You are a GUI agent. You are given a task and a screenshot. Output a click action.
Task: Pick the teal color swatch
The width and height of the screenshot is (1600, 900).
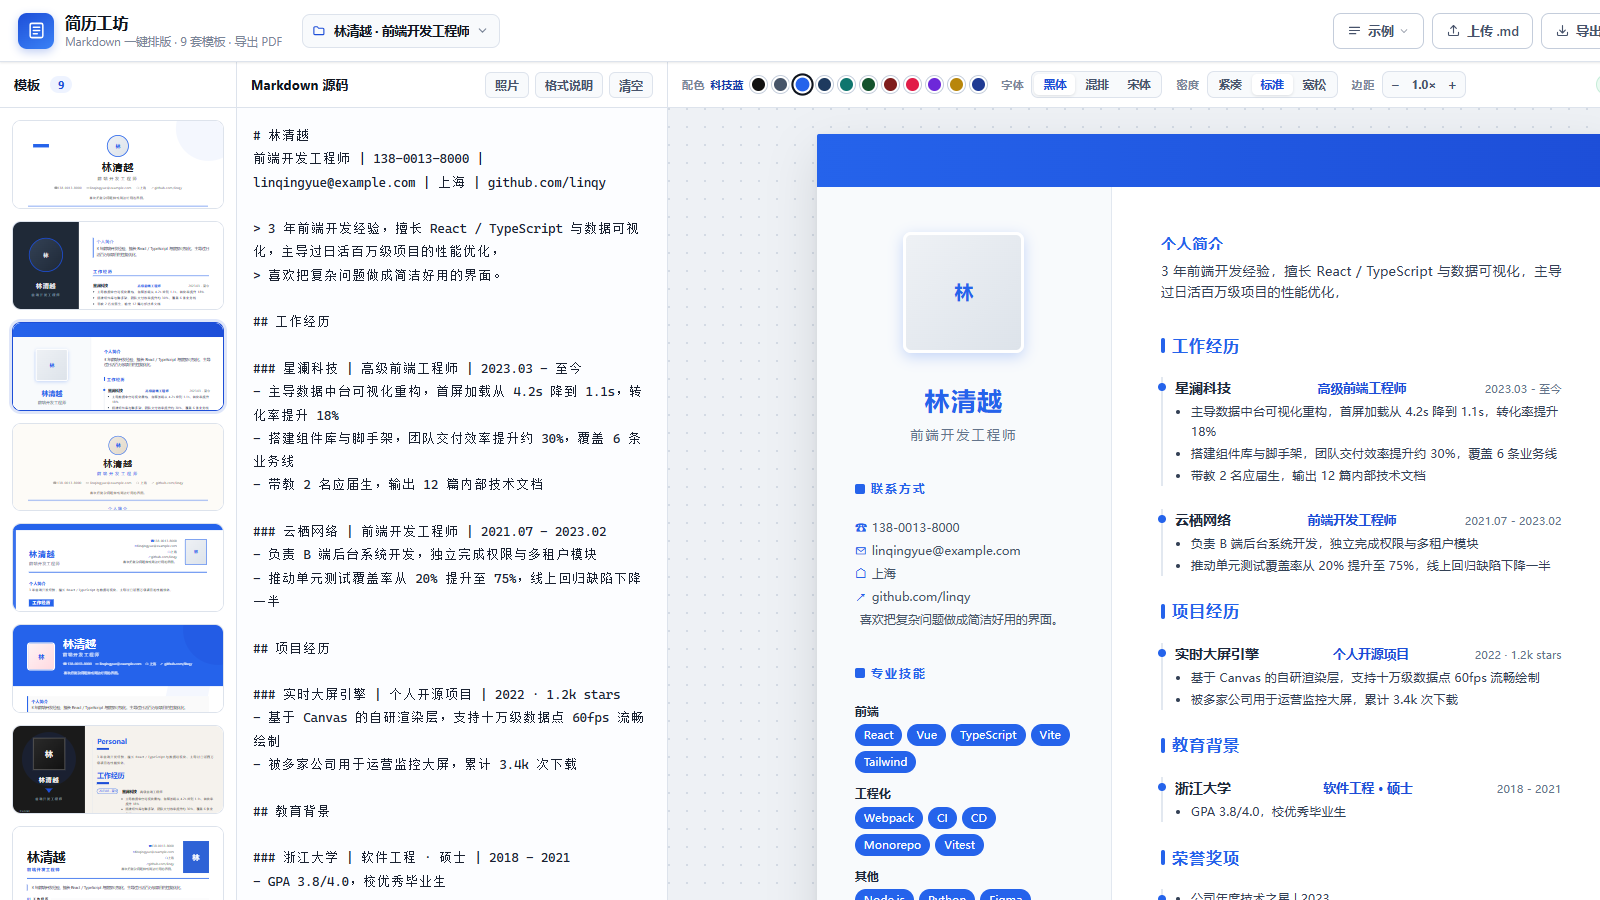(x=846, y=85)
